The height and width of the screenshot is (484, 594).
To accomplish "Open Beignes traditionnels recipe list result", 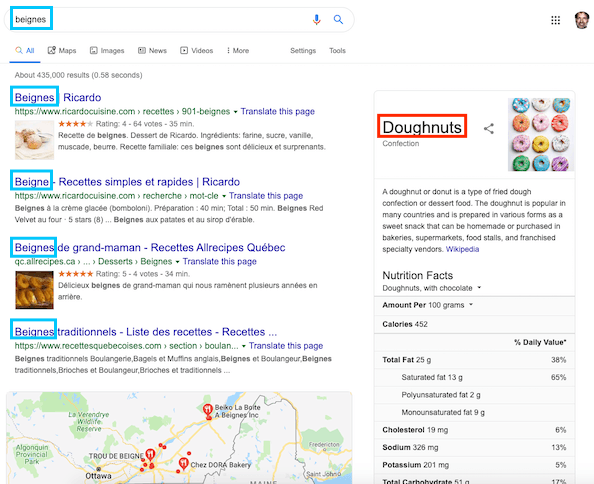I will pyautogui.click(x=146, y=332).
